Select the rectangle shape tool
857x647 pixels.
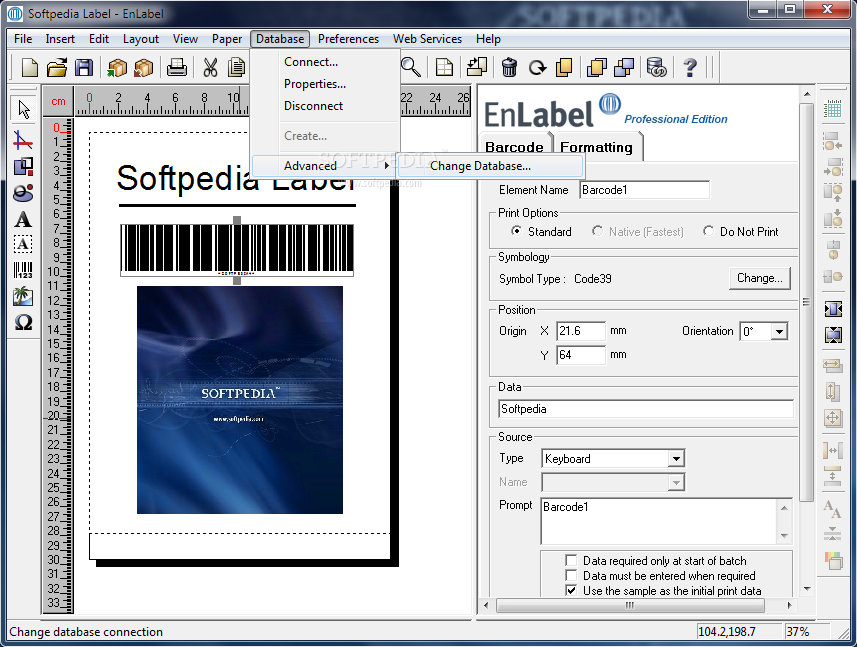pyautogui.click(x=23, y=166)
